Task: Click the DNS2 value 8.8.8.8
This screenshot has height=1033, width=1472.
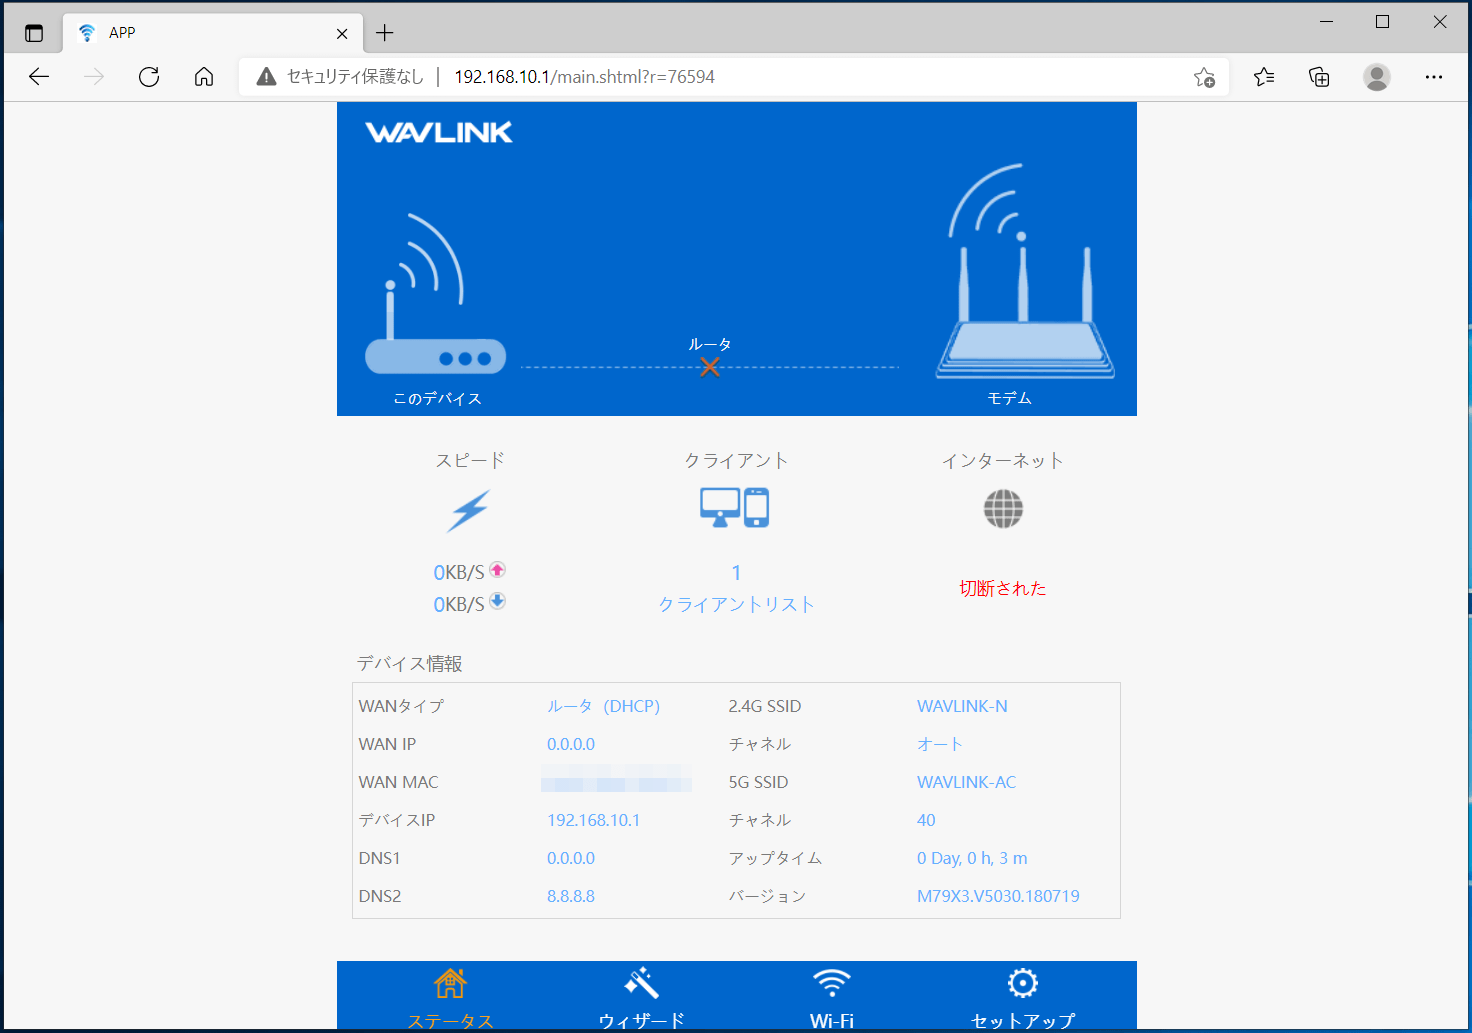Action: point(571,896)
